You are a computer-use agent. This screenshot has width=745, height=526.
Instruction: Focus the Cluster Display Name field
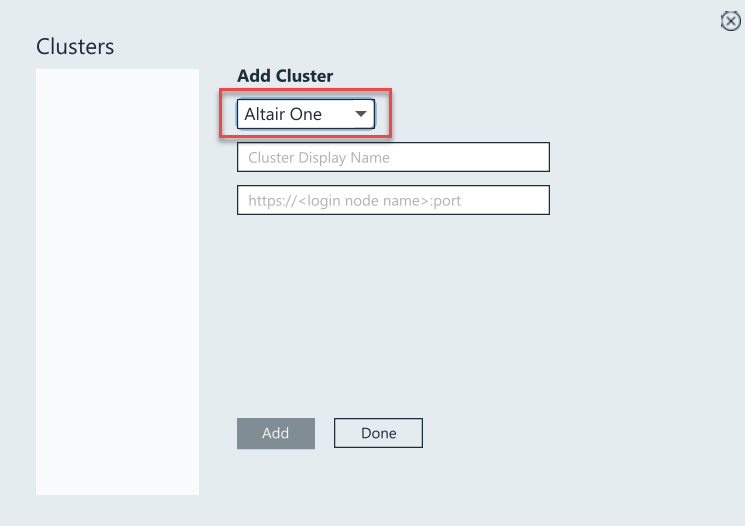click(393, 157)
